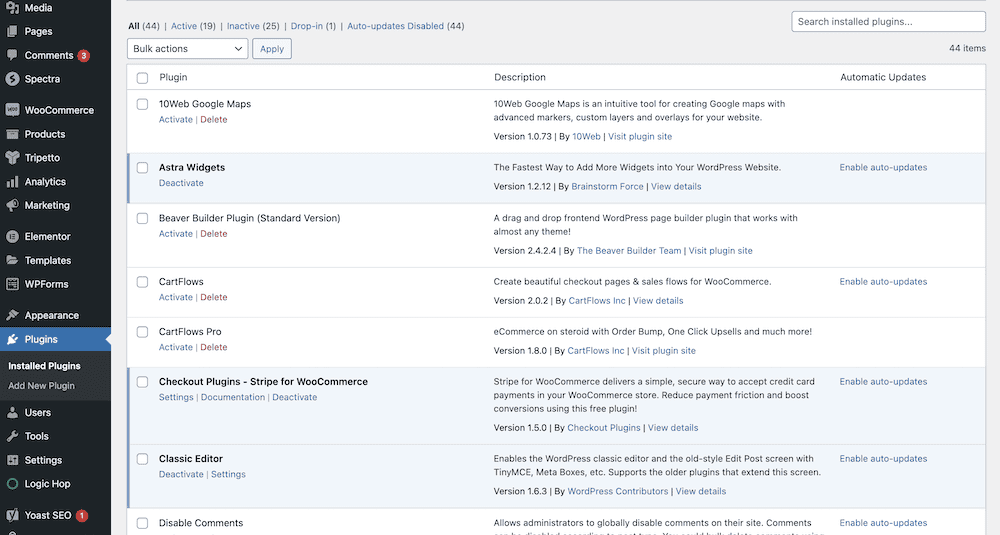Open Tripetto using its sidebar icon
The width and height of the screenshot is (1000, 535).
(12, 158)
